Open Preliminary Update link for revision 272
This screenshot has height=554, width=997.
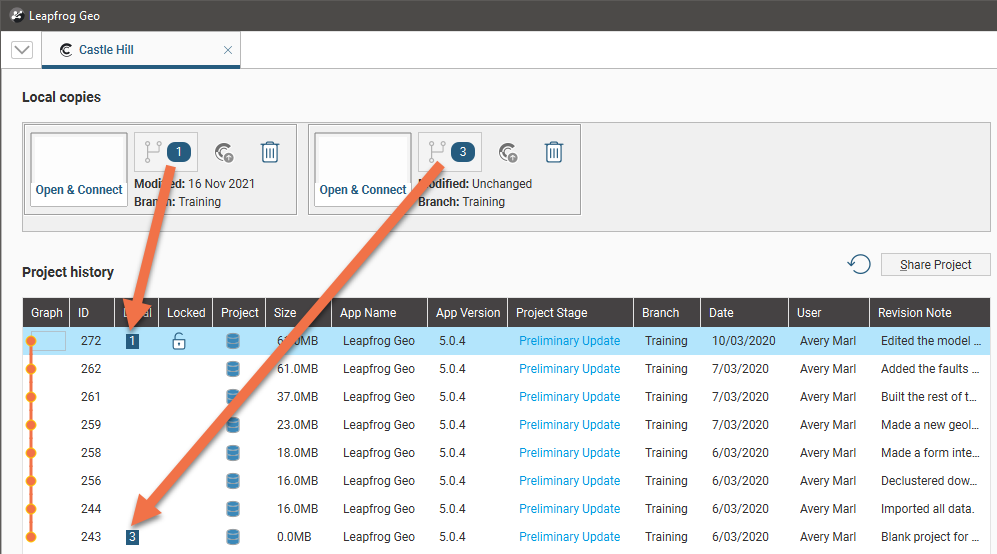click(569, 341)
